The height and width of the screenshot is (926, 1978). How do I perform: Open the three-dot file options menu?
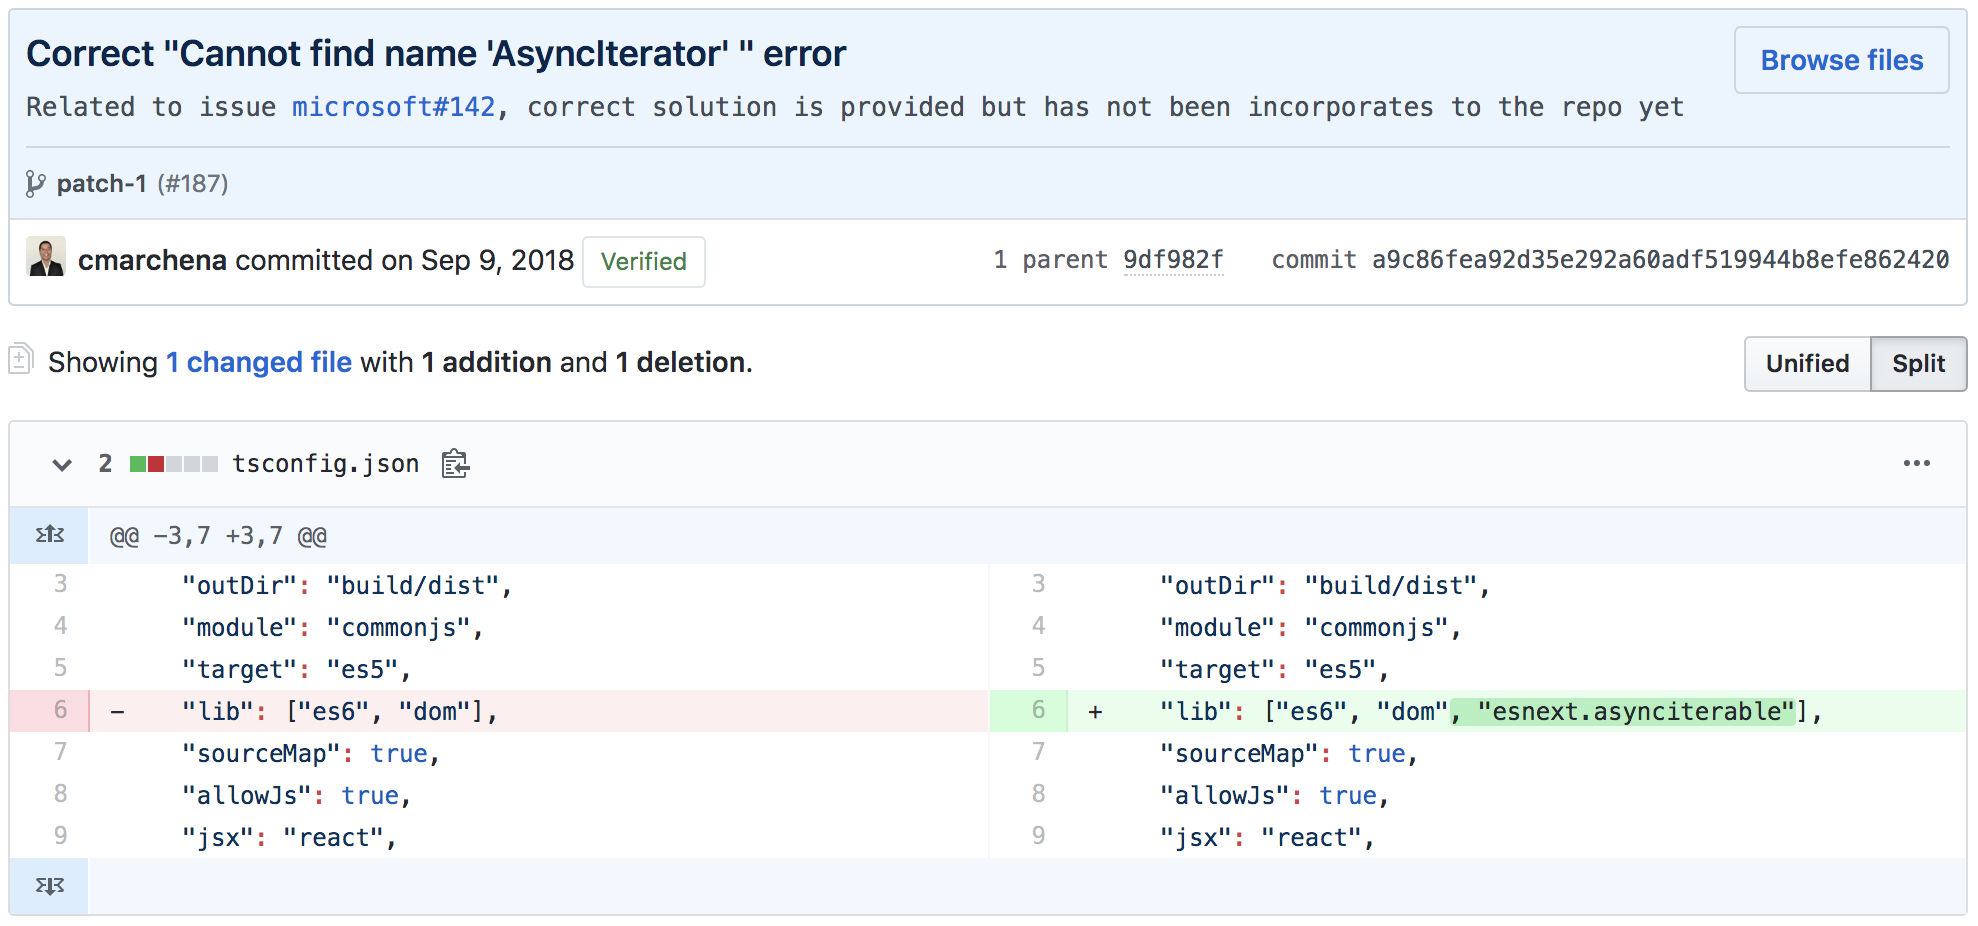(1916, 463)
